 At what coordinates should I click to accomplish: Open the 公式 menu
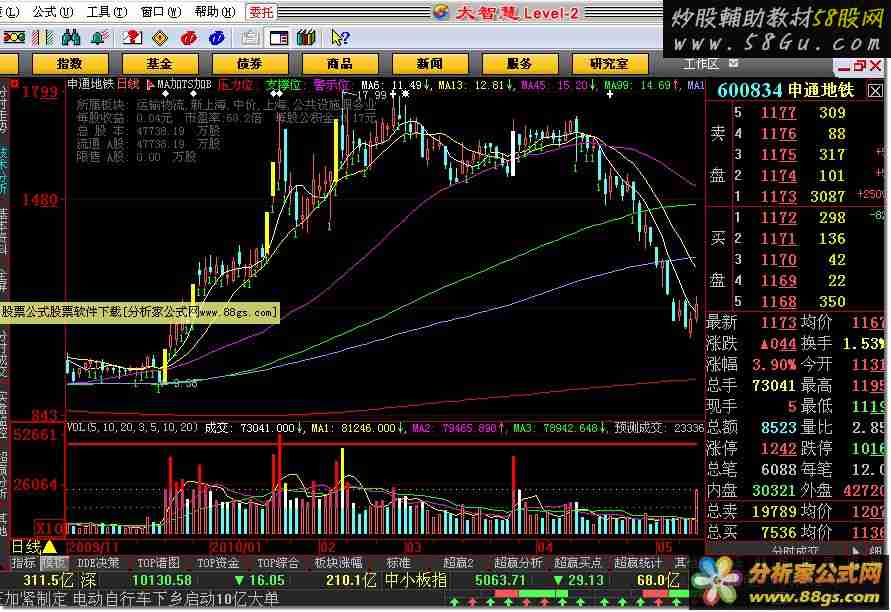52,11
